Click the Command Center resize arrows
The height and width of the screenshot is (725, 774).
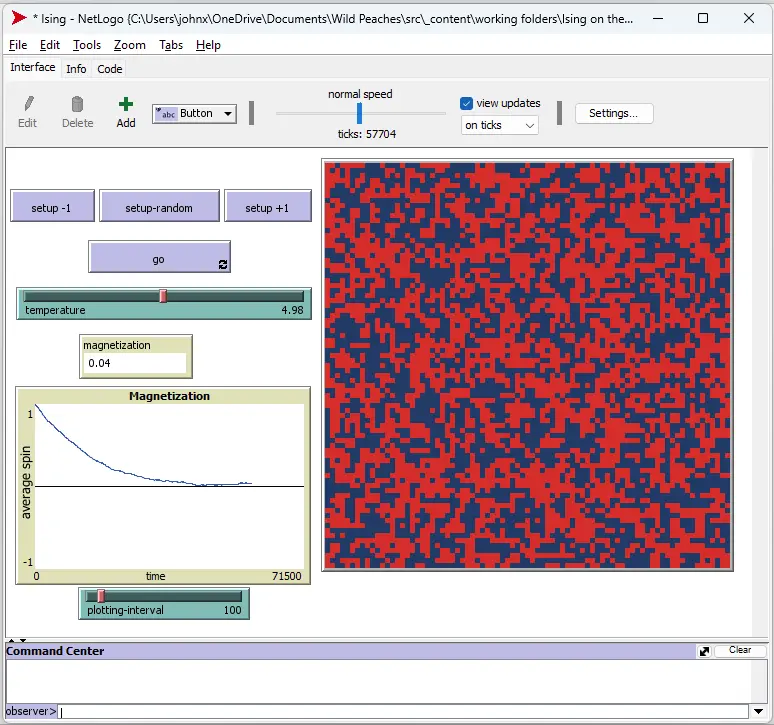click(x=17, y=640)
